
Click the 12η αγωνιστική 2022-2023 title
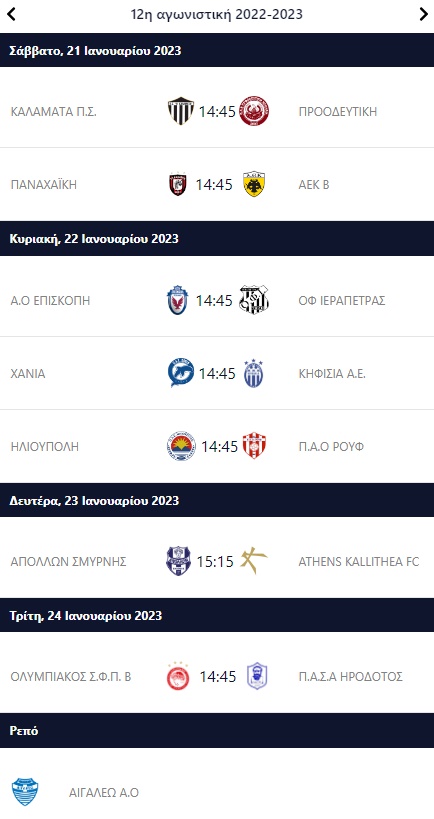click(x=217, y=14)
